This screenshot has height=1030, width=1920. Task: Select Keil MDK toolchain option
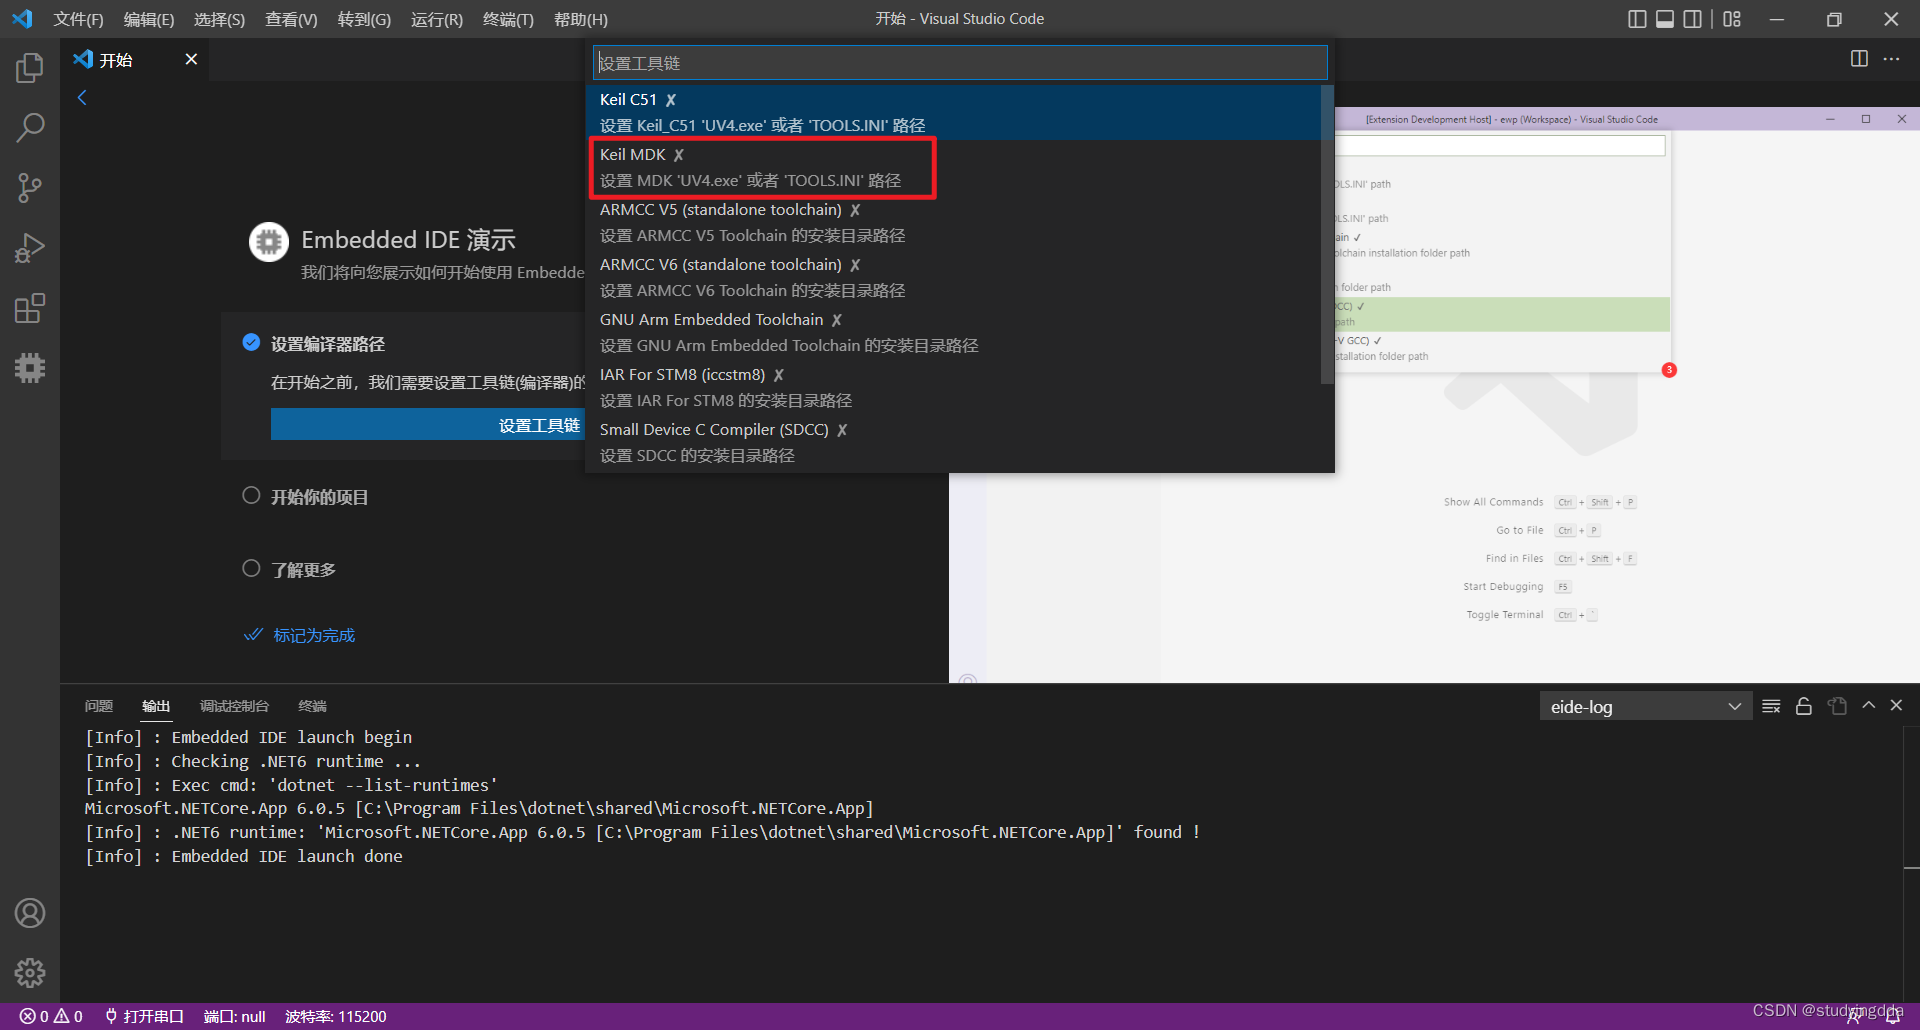pos(953,167)
